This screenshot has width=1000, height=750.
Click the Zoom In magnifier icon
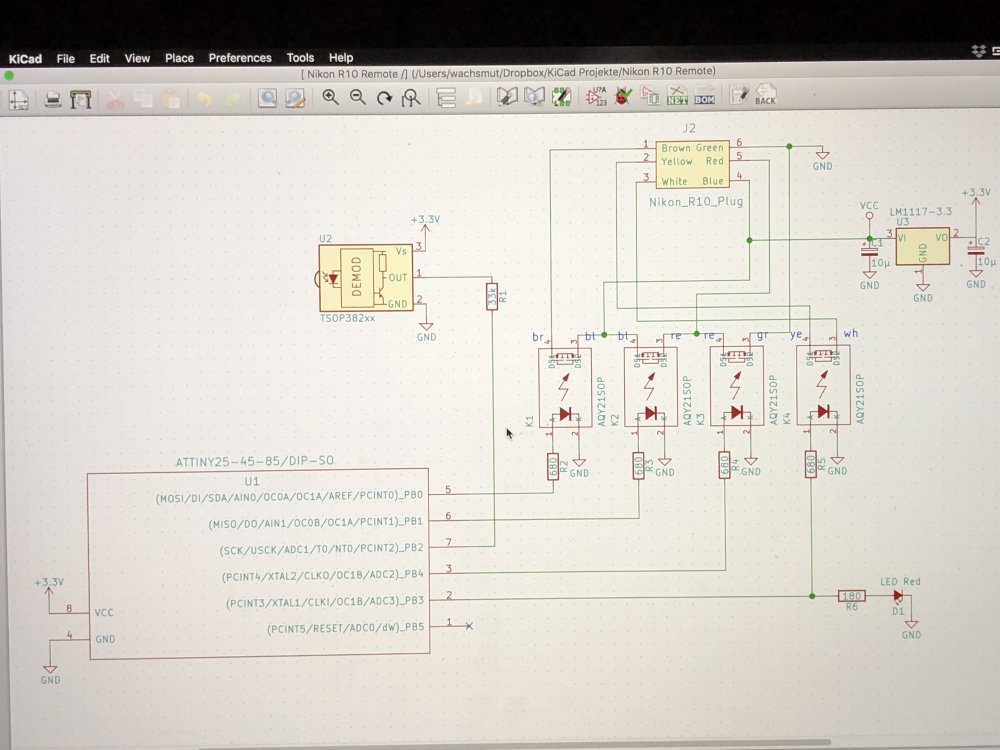tap(330, 98)
